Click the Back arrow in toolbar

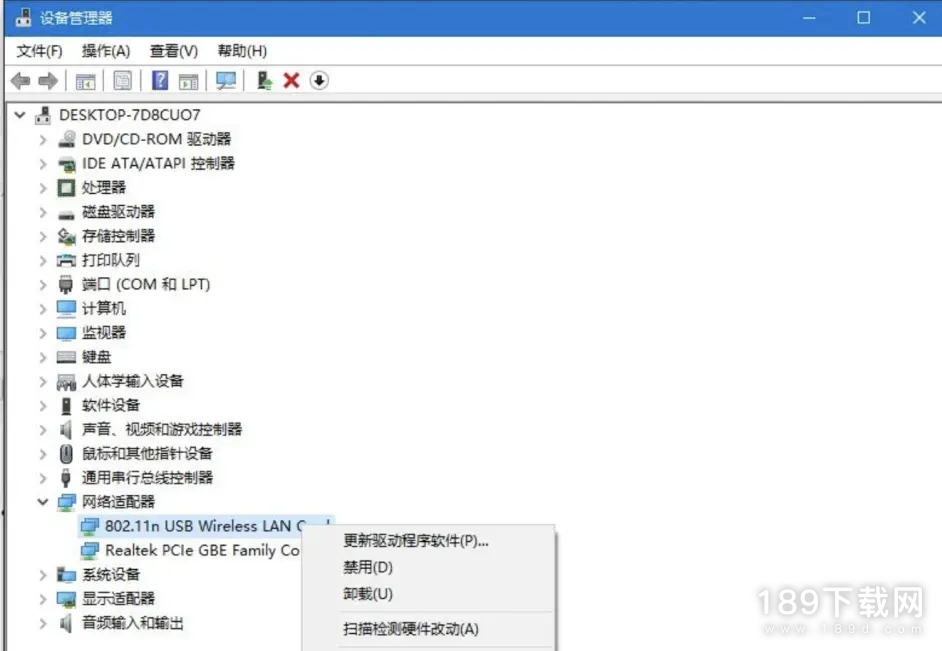click(x=20, y=81)
